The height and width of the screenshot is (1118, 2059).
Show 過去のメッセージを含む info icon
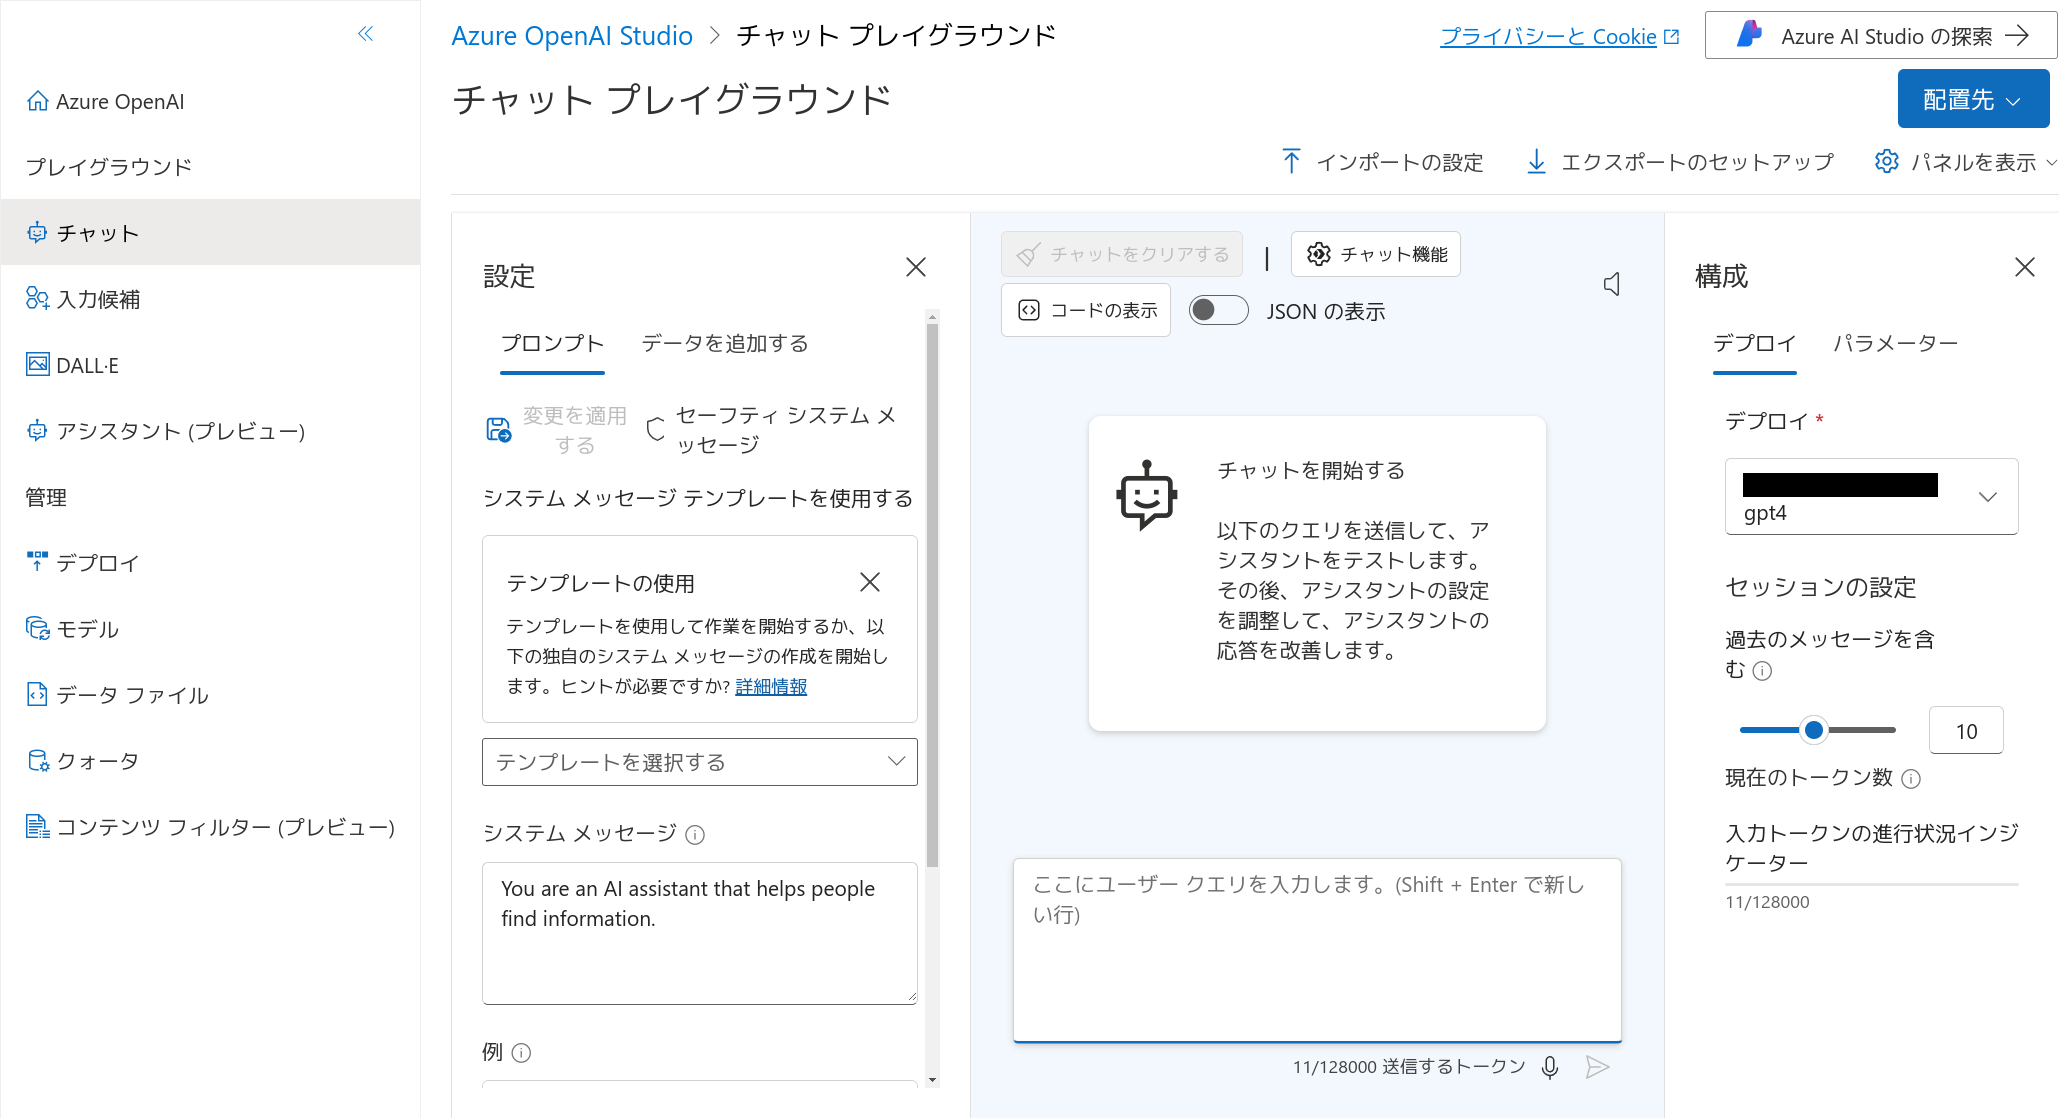[x=1763, y=671]
